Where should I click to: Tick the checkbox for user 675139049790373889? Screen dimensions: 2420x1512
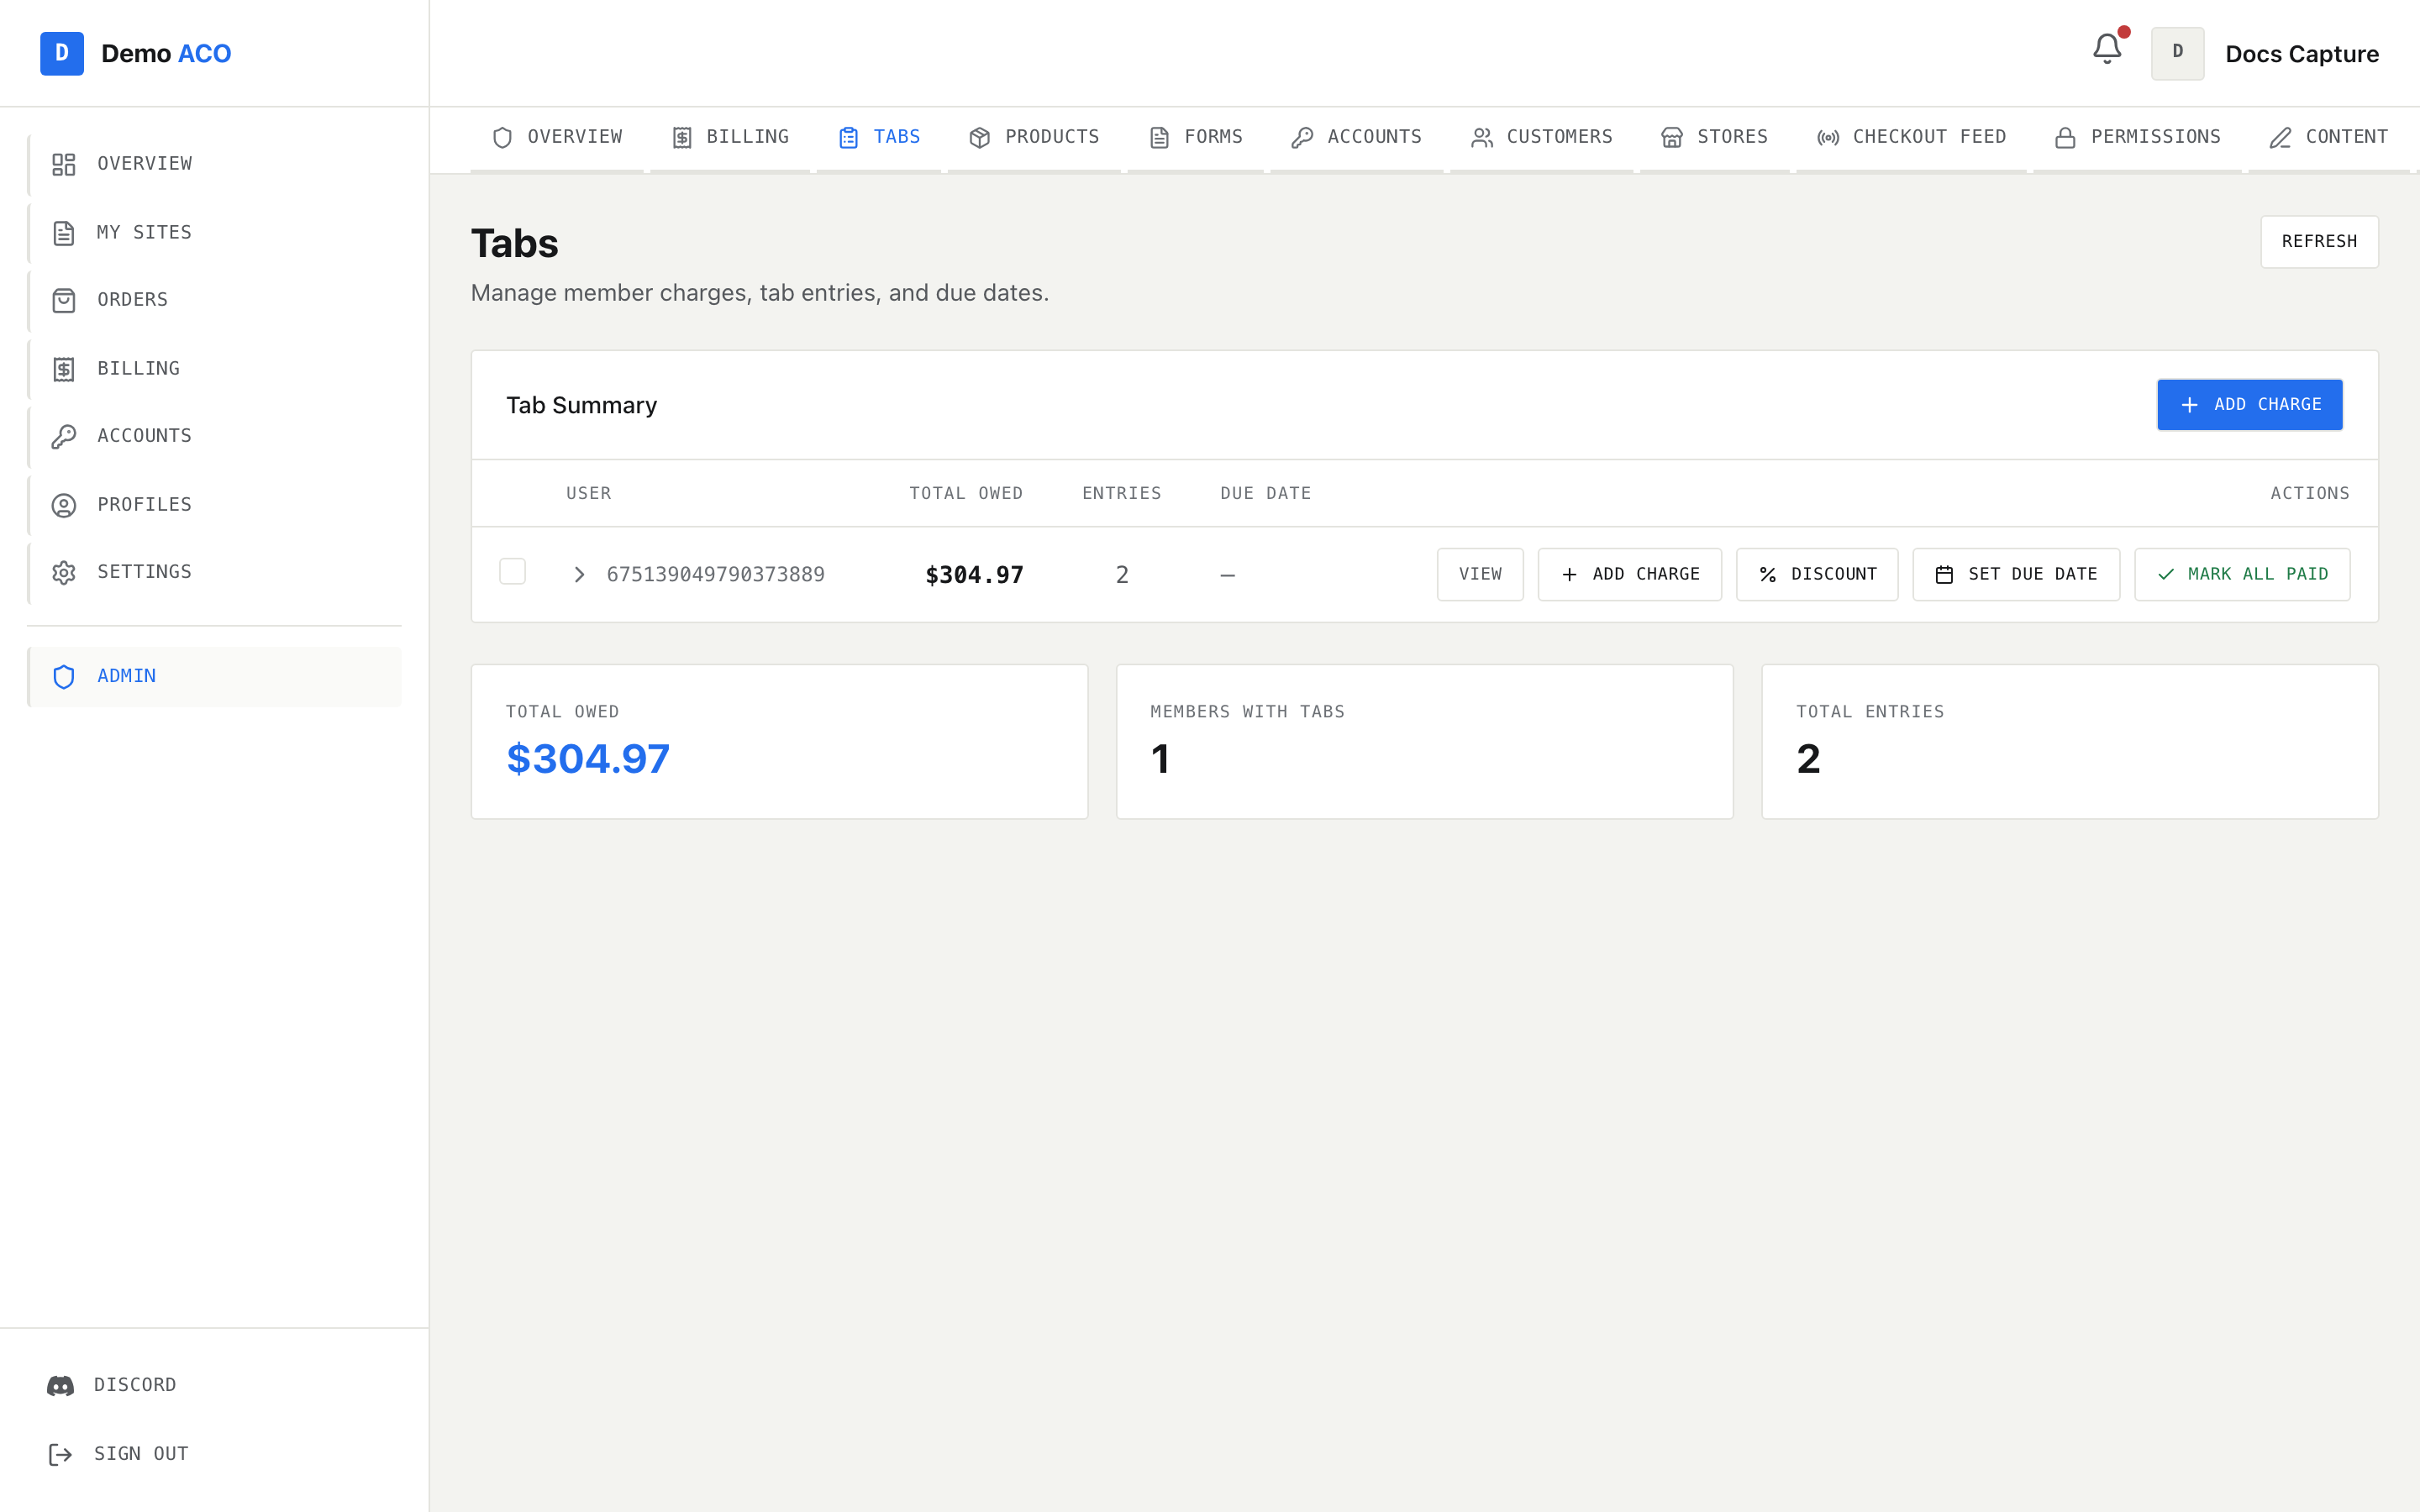tap(512, 571)
